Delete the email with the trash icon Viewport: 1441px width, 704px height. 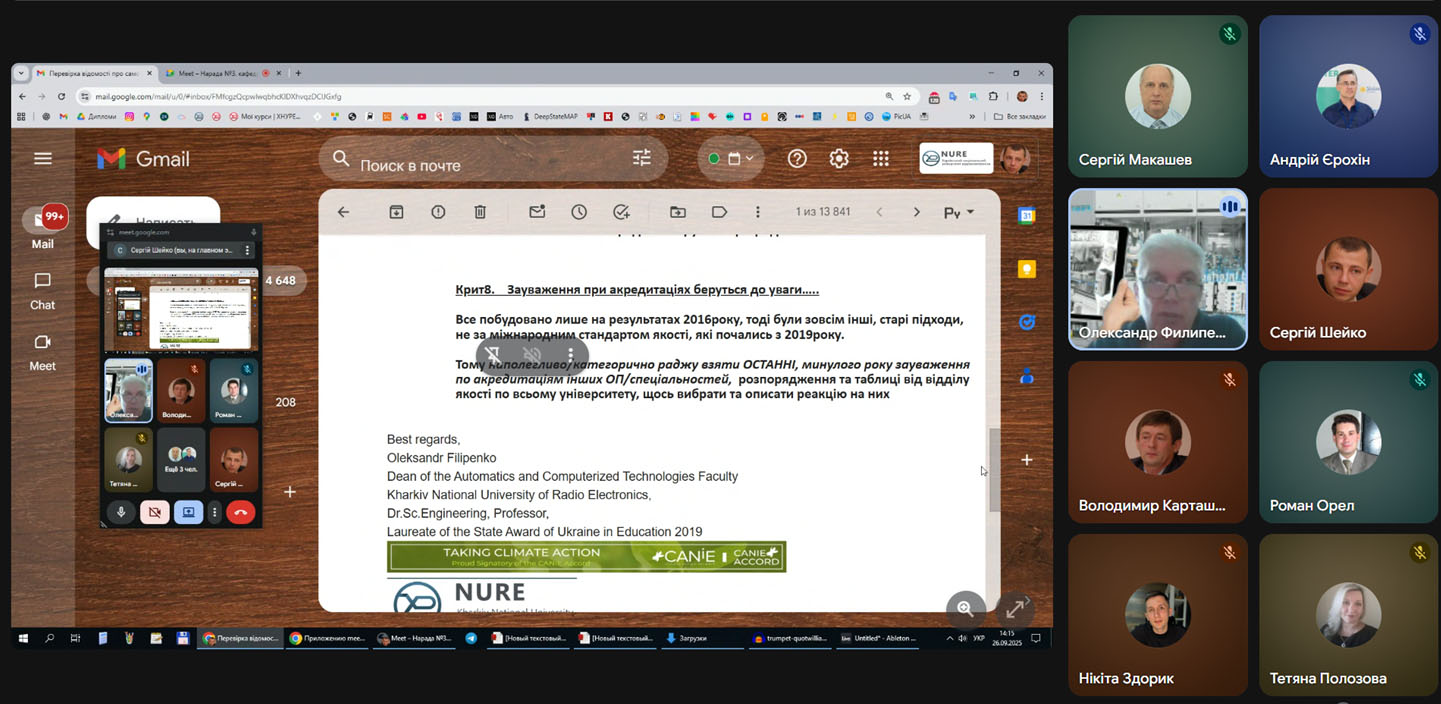480,212
